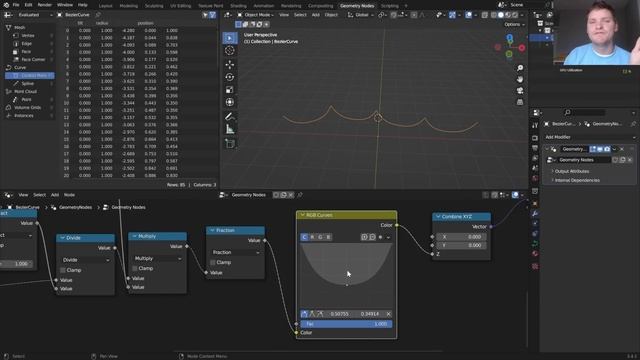Select the Instances spreadsheet data source
Viewport: 640px width, 360px height.
(24, 116)
